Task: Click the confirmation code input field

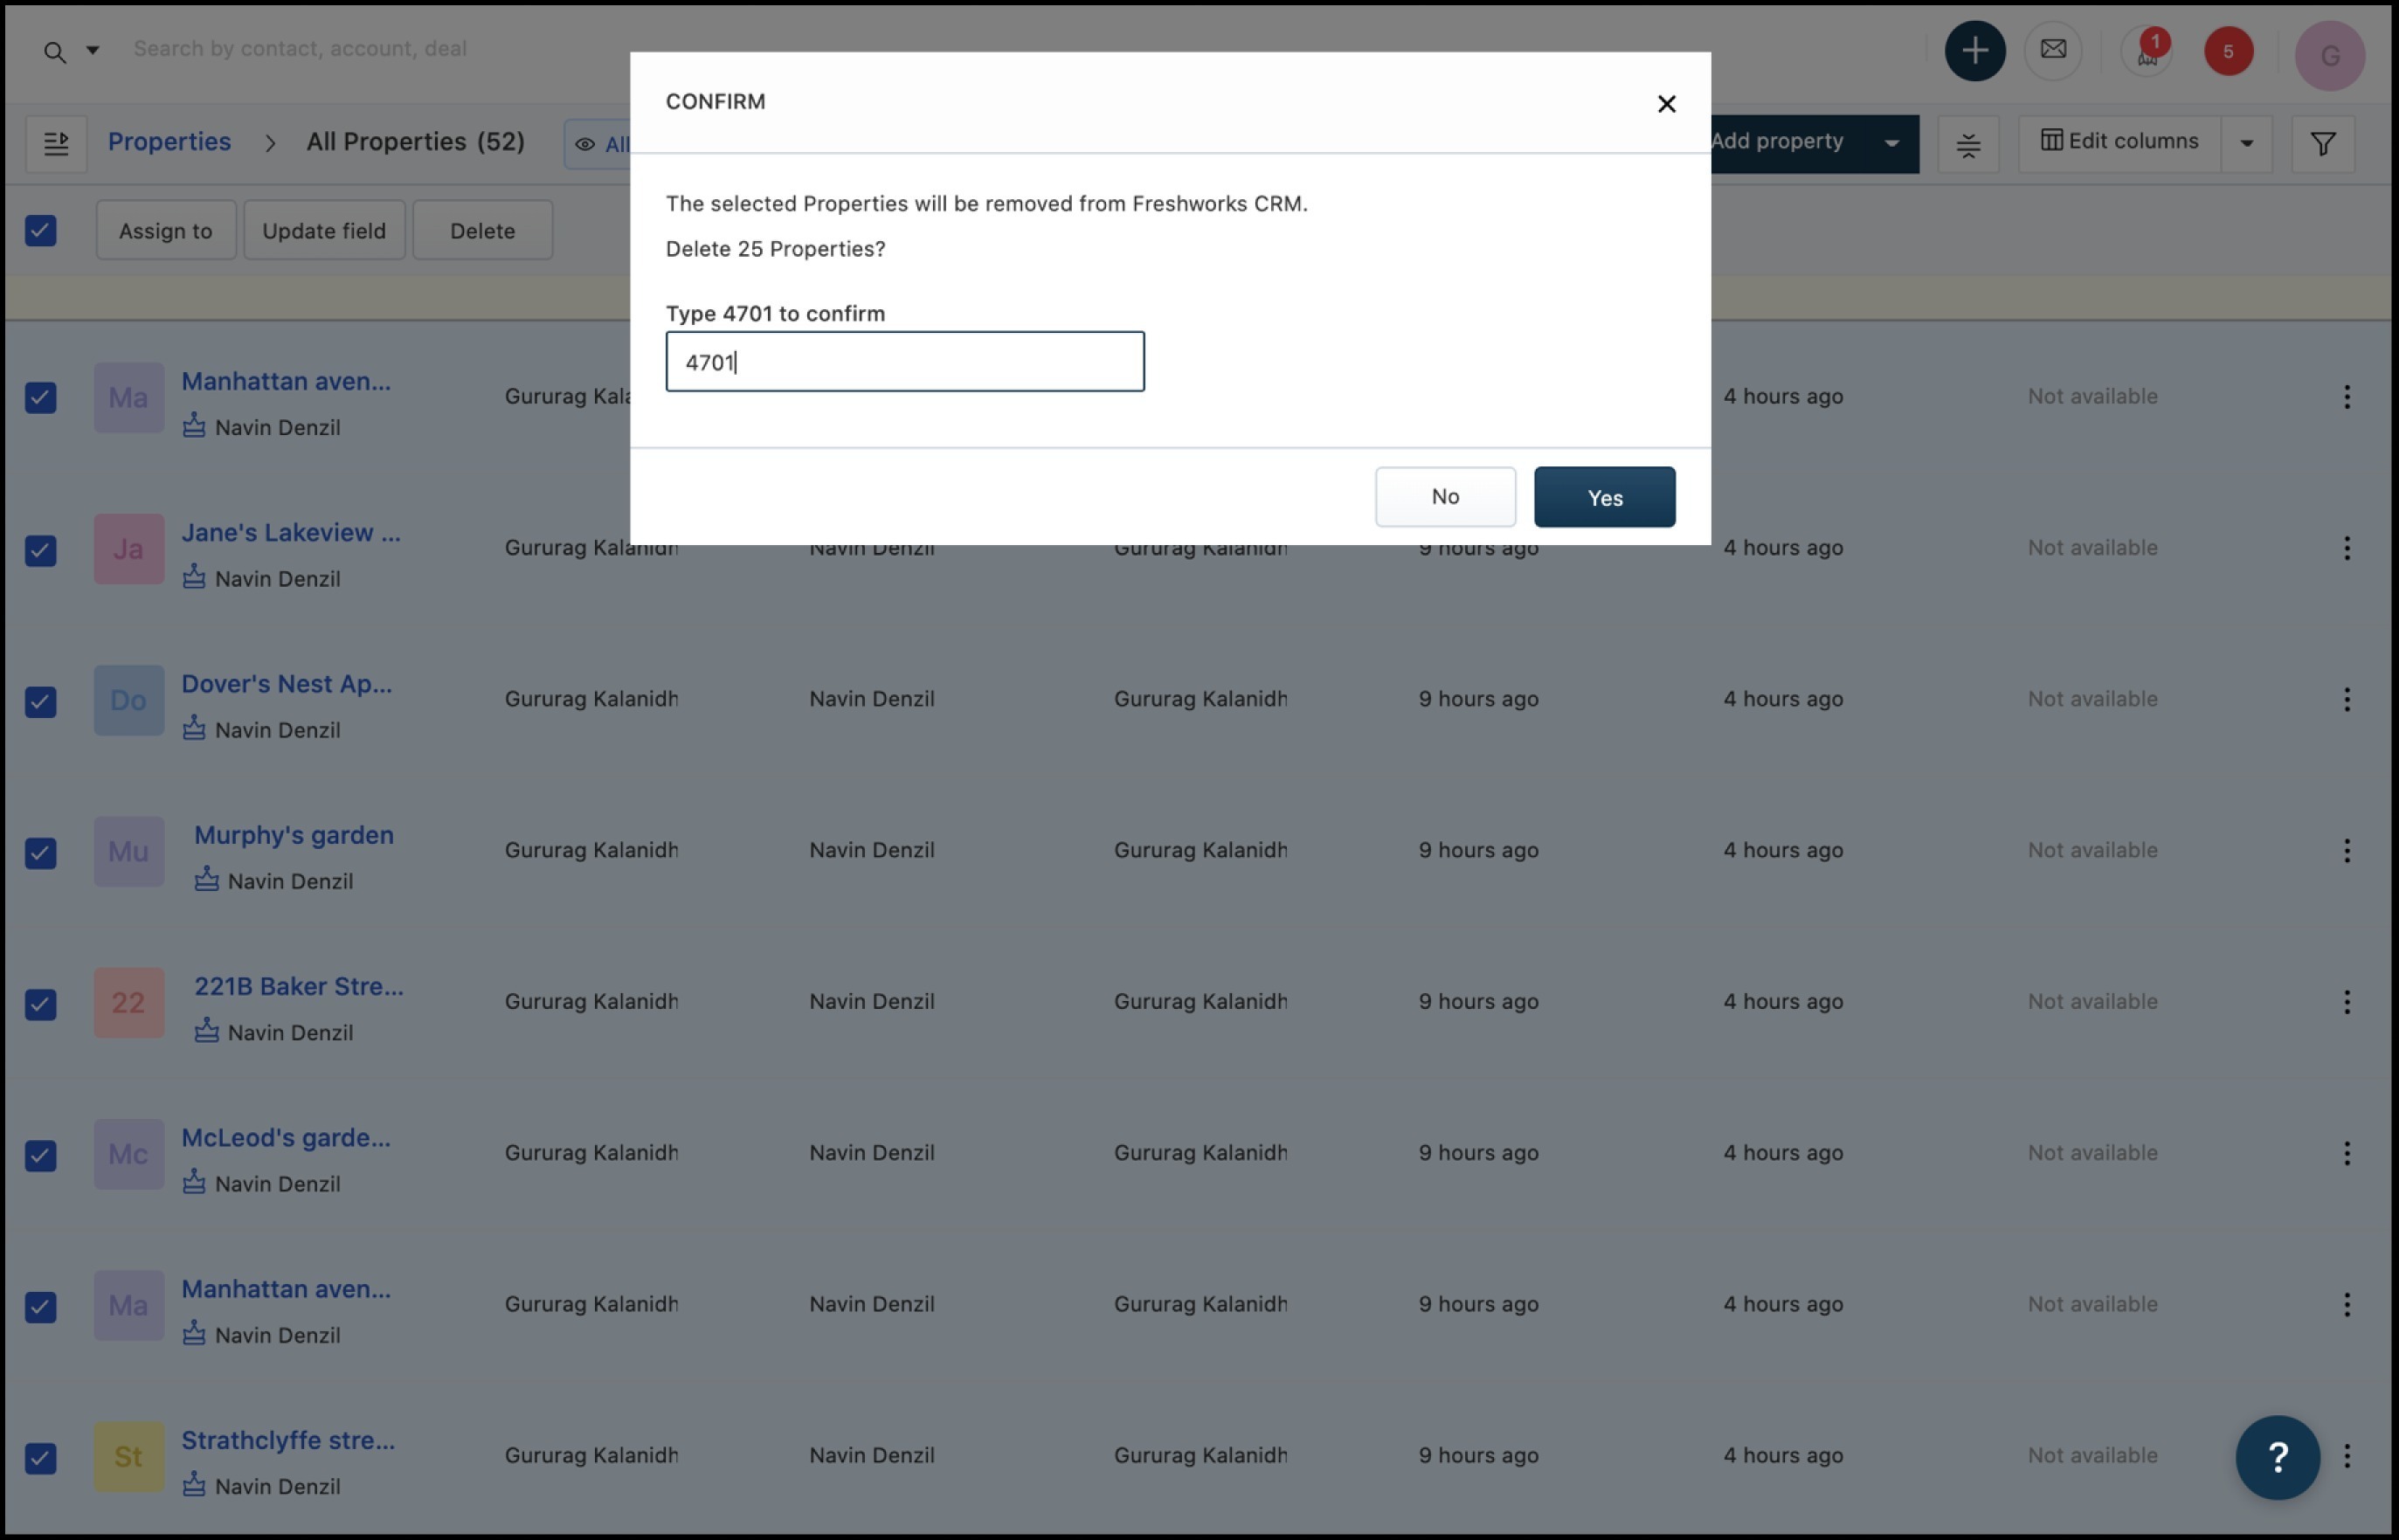Action: [x=904, y=362]
